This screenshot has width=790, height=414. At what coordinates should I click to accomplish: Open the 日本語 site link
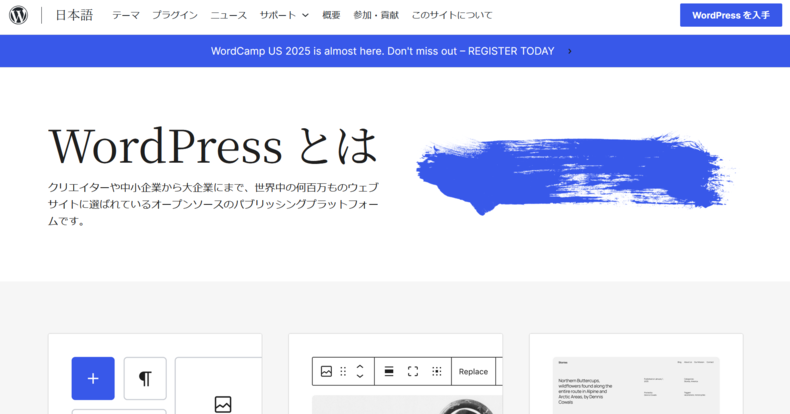click(x=74, y=15)
